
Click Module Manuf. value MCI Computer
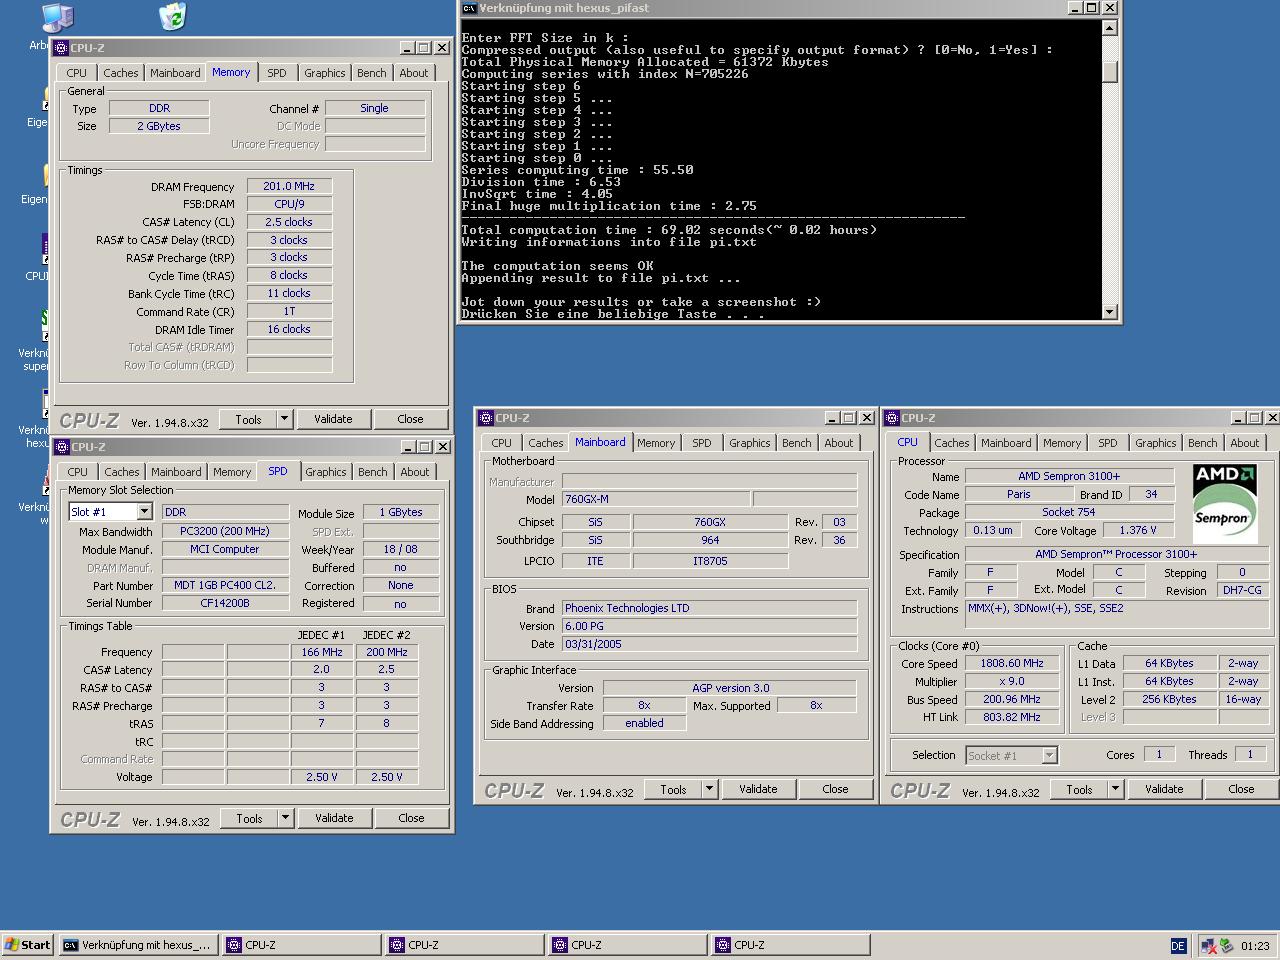tap(225, 549)
